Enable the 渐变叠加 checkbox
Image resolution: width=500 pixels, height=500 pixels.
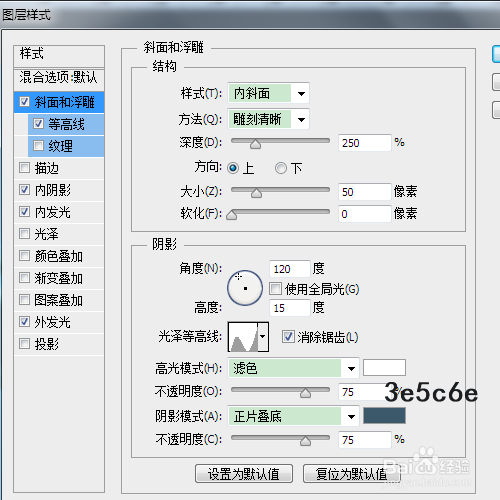(x=24, y=278)
